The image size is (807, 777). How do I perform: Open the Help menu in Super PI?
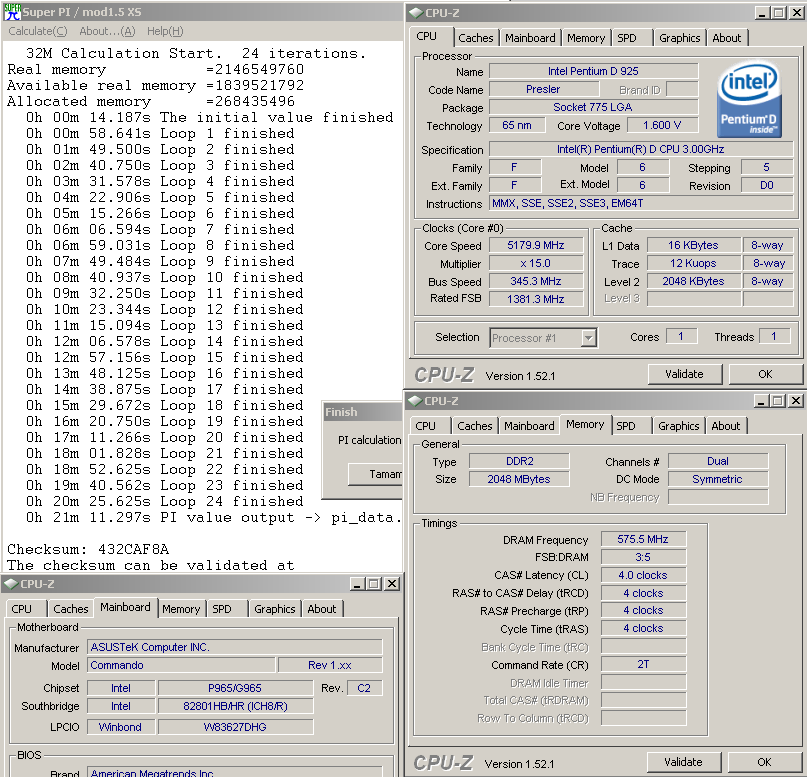(165, 31)
